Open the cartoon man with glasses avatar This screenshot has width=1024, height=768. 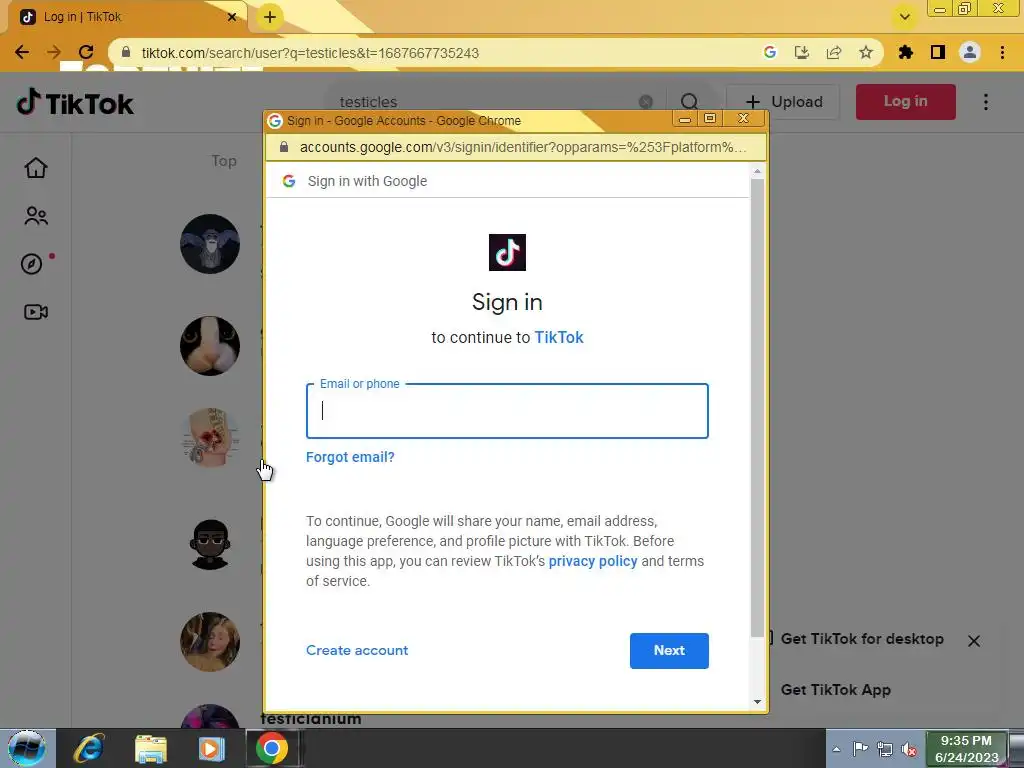pos(210,544)
